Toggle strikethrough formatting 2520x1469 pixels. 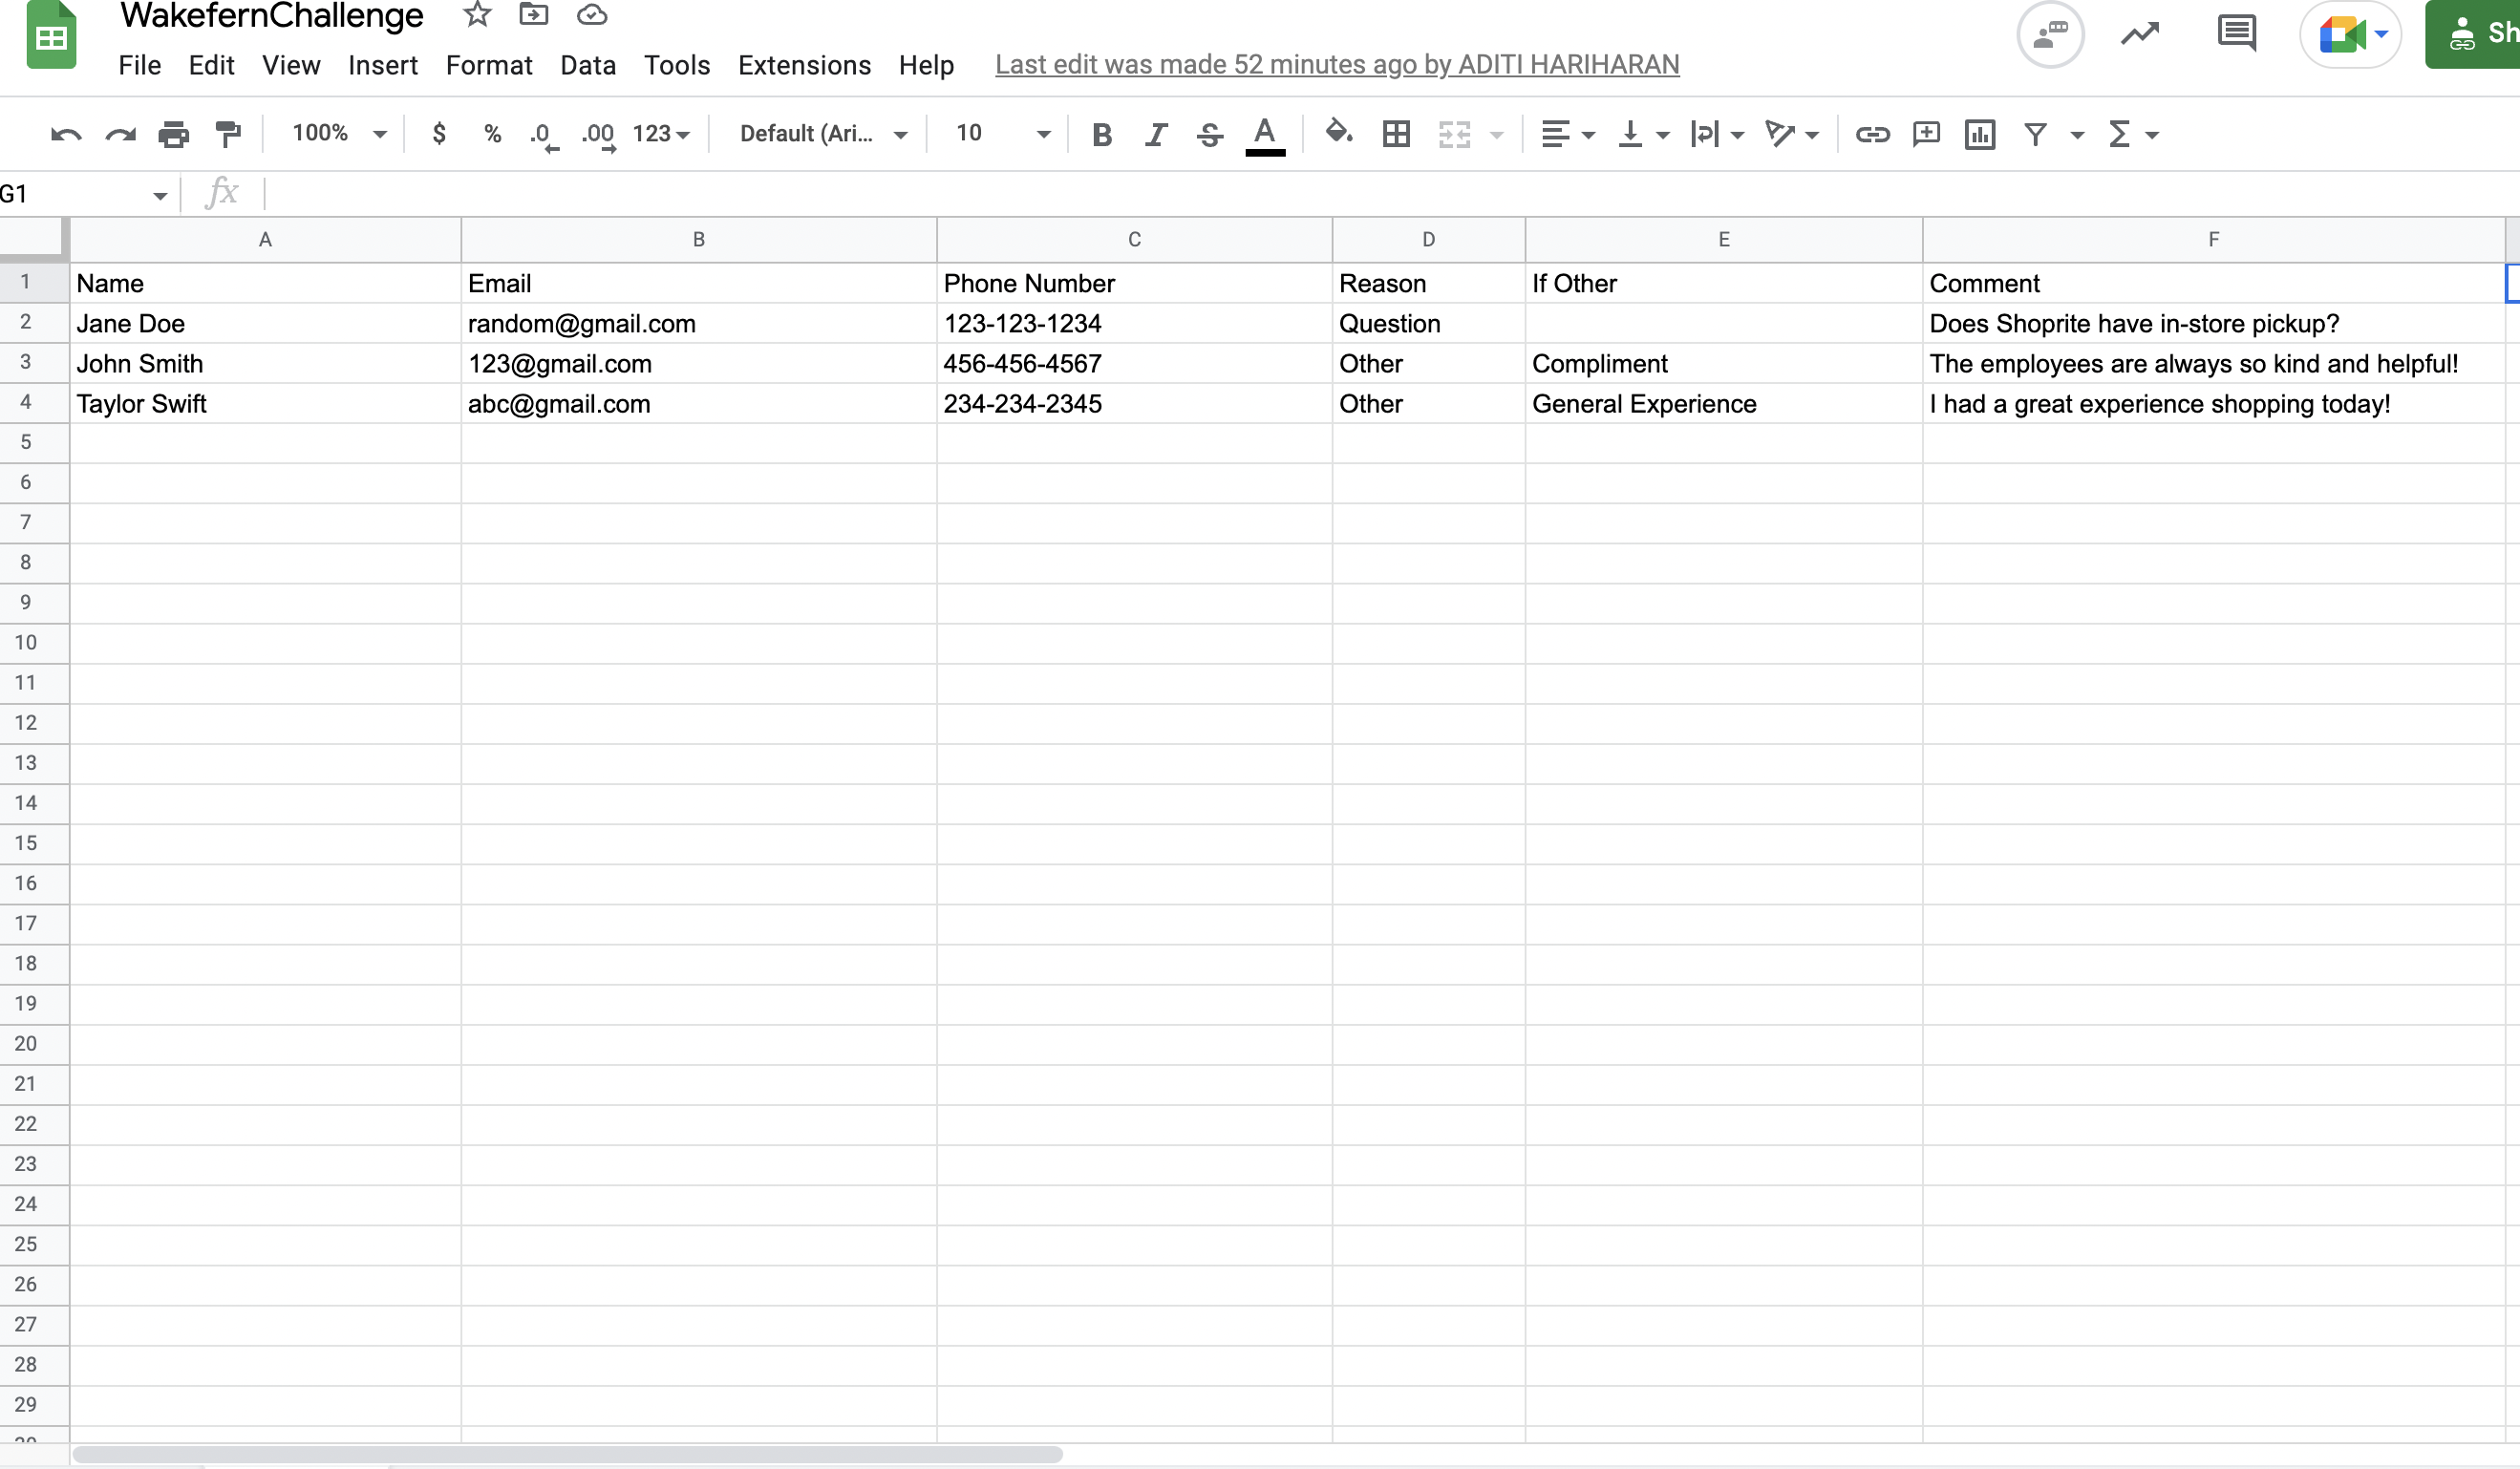(1210, 134)
